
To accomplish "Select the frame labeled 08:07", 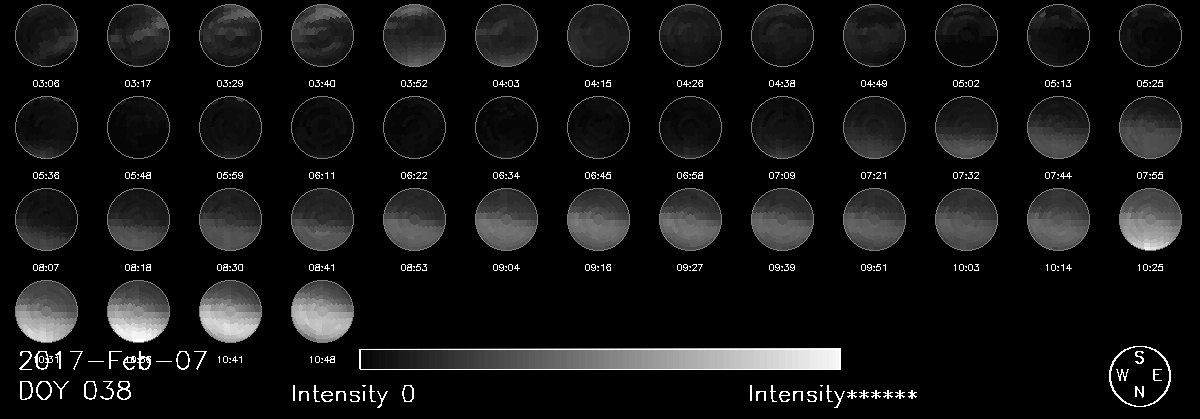I will click(x=46, y=219).
